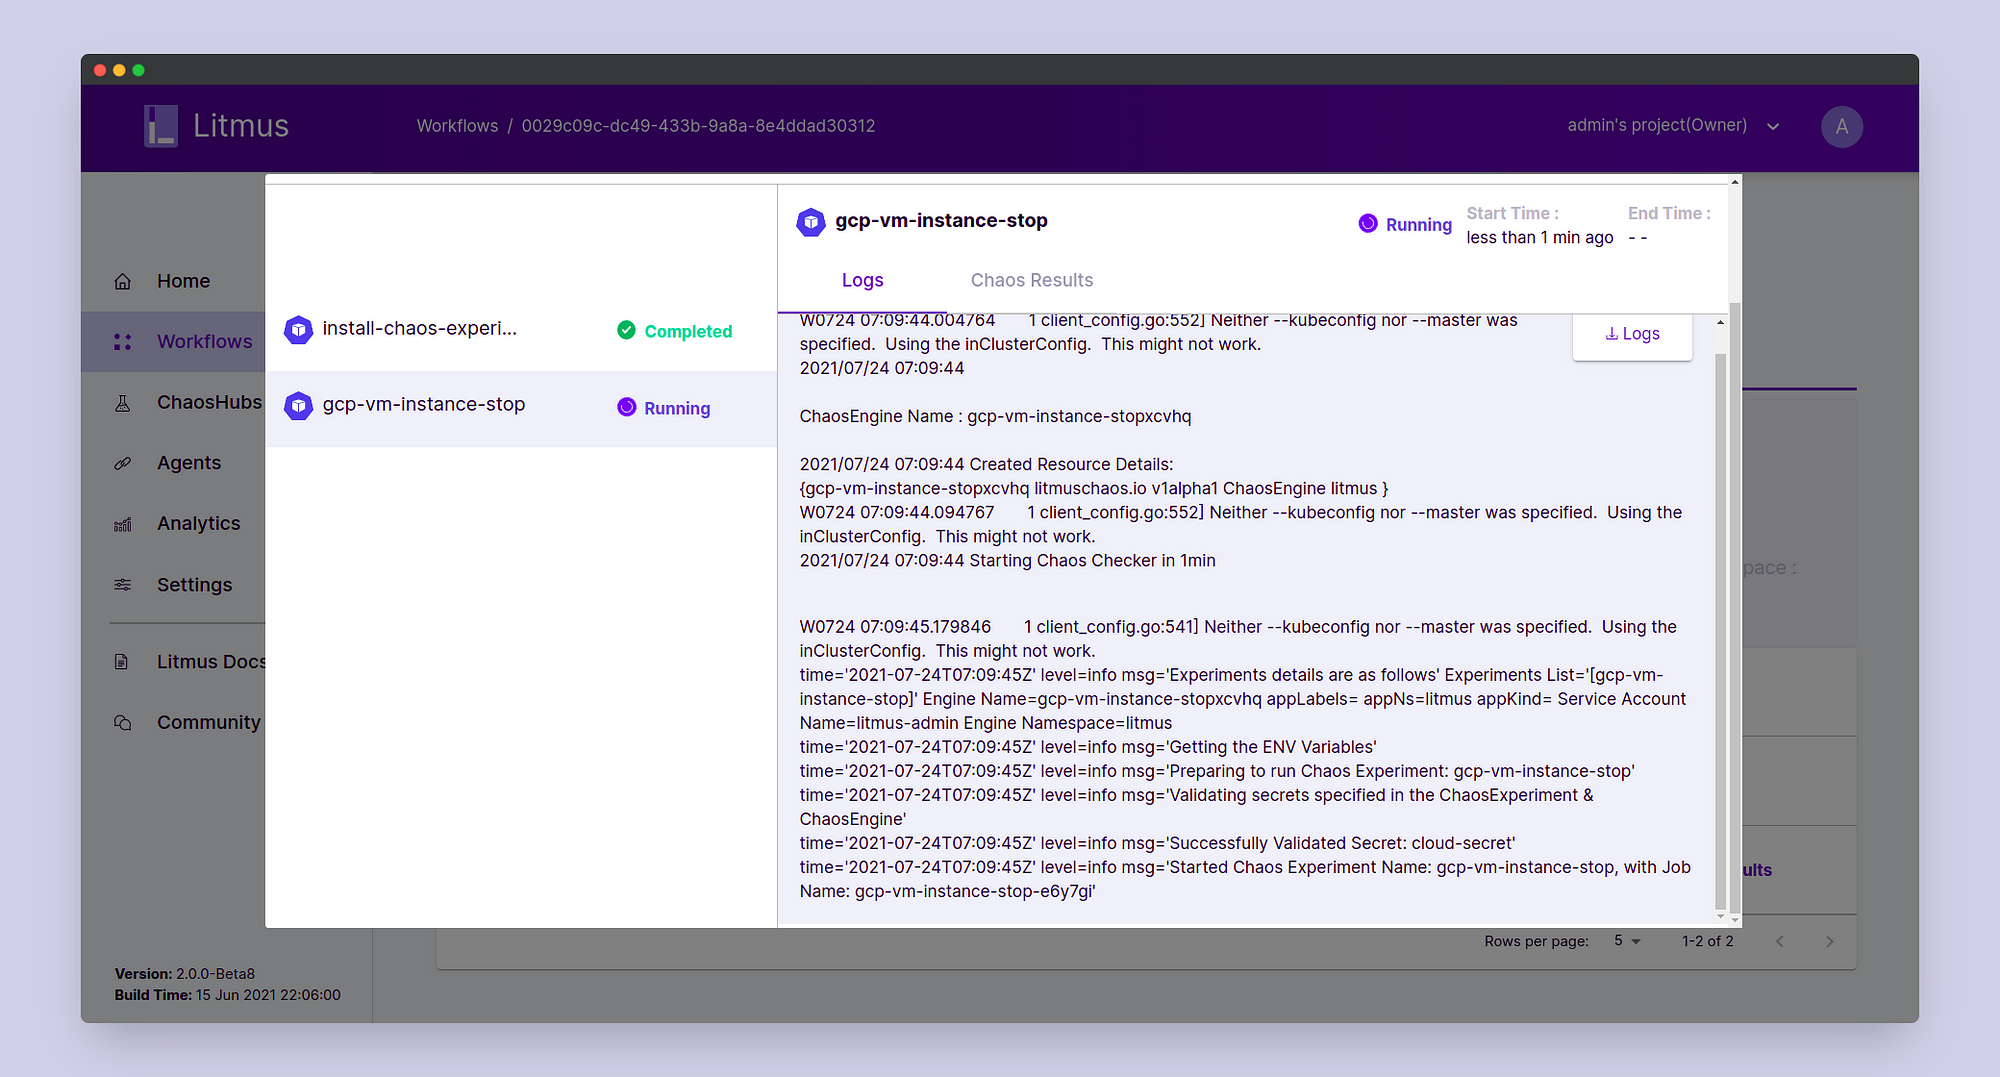Click the Running status icon in header
Screen dimensions: 2000x1077
(x=1368, y=224)
